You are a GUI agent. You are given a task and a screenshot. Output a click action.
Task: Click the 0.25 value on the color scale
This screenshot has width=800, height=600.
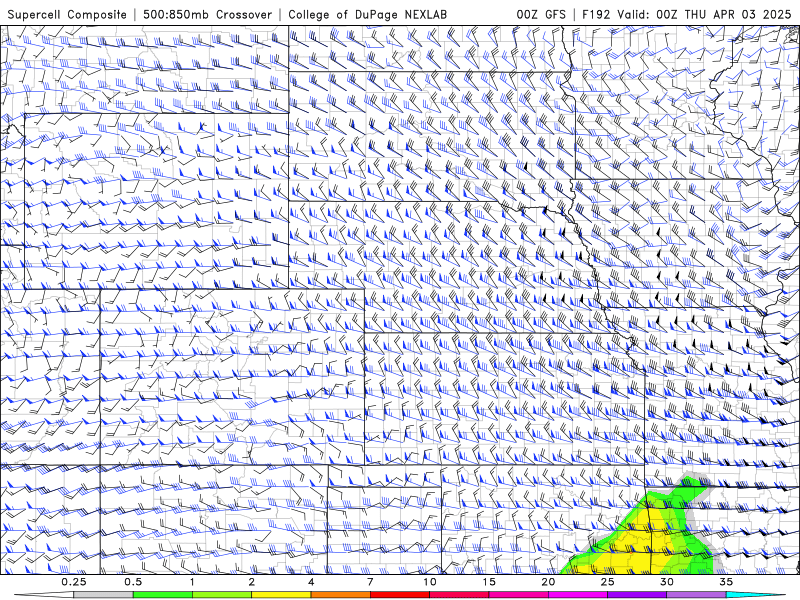pyautogui.click(x=74, y=582)
